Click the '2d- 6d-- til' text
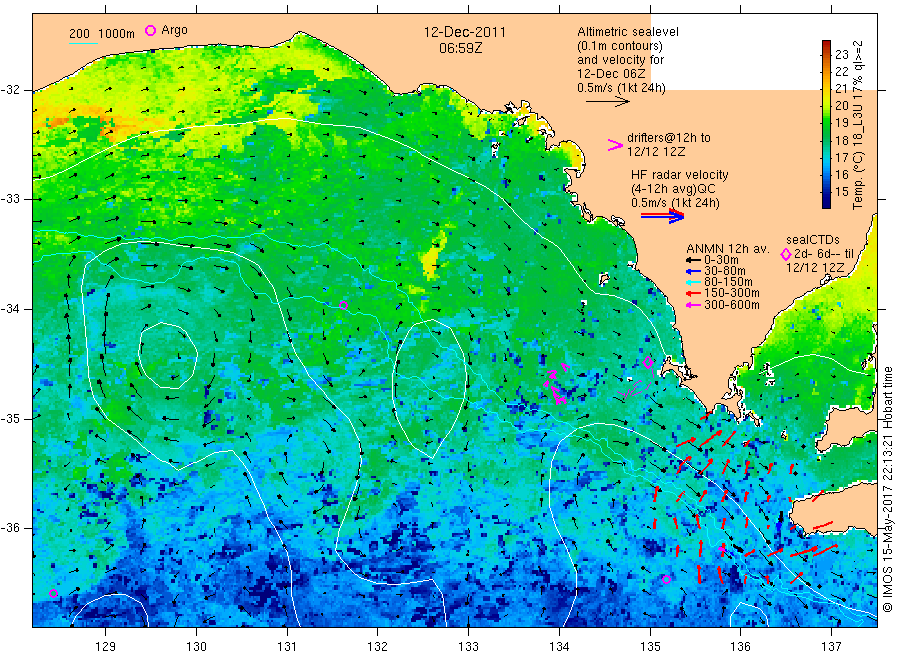The width and height of the screenshot is (900, 660). click(824, 254)
